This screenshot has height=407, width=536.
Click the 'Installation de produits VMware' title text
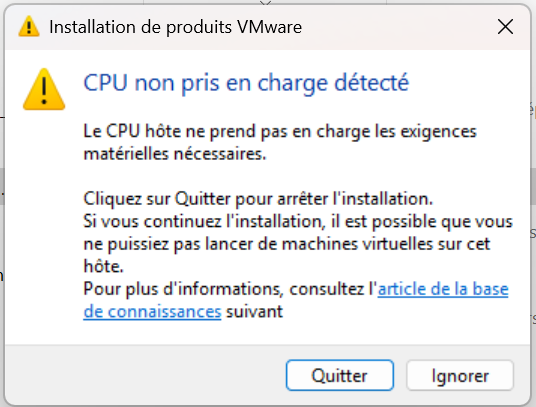[175, 27]
